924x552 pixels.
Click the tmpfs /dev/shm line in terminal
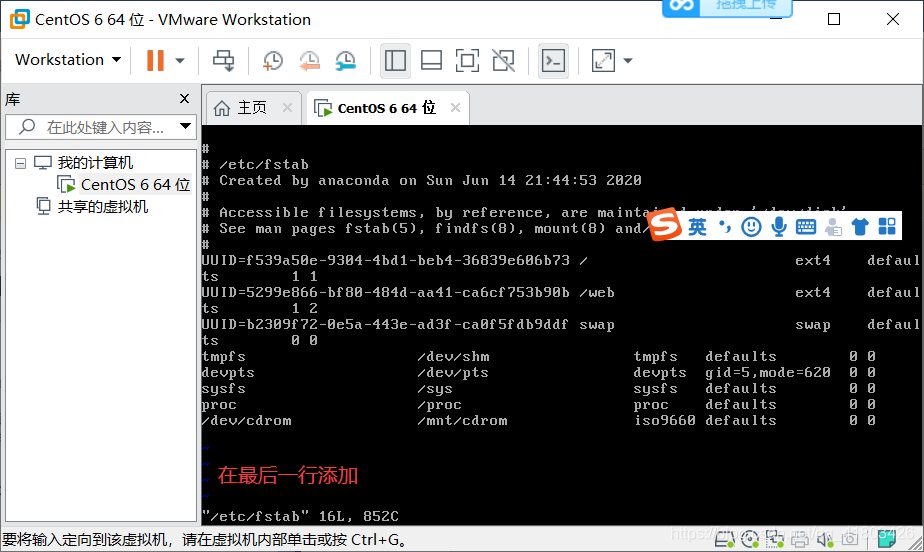(x=538, y=356)
